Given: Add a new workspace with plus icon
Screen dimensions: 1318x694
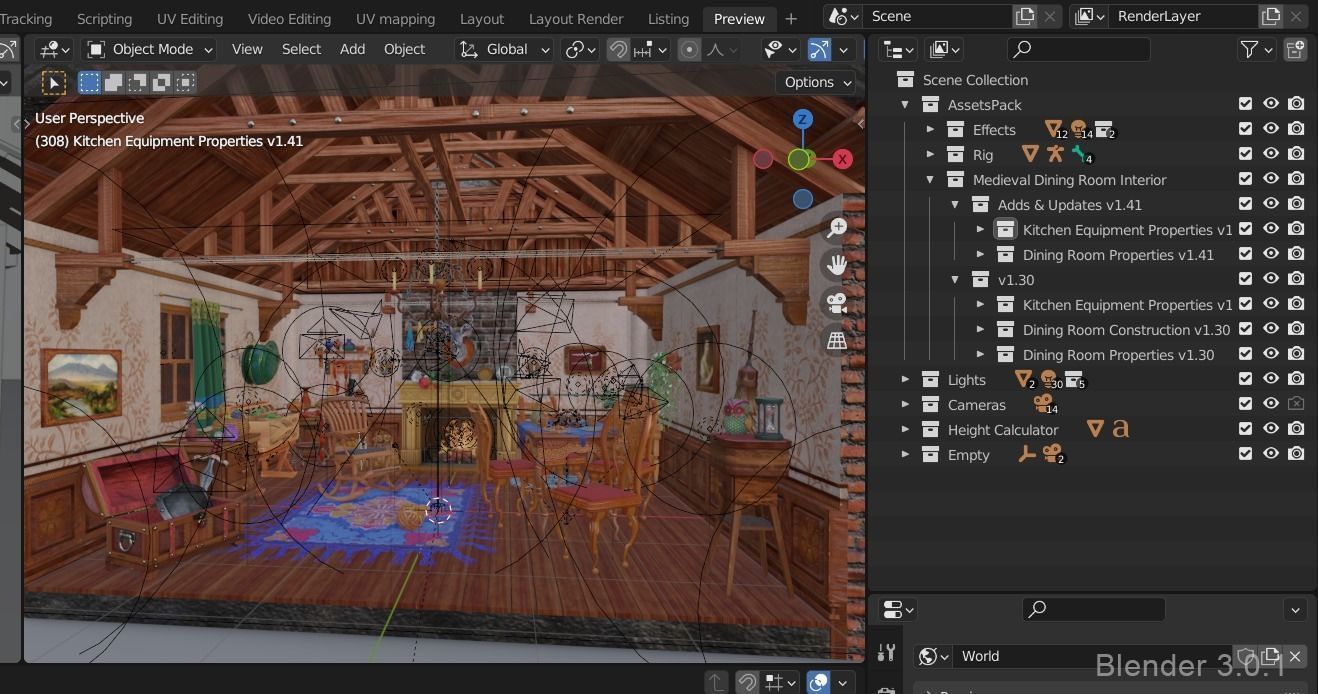Looking at the screenshot, I should [791, 18].
